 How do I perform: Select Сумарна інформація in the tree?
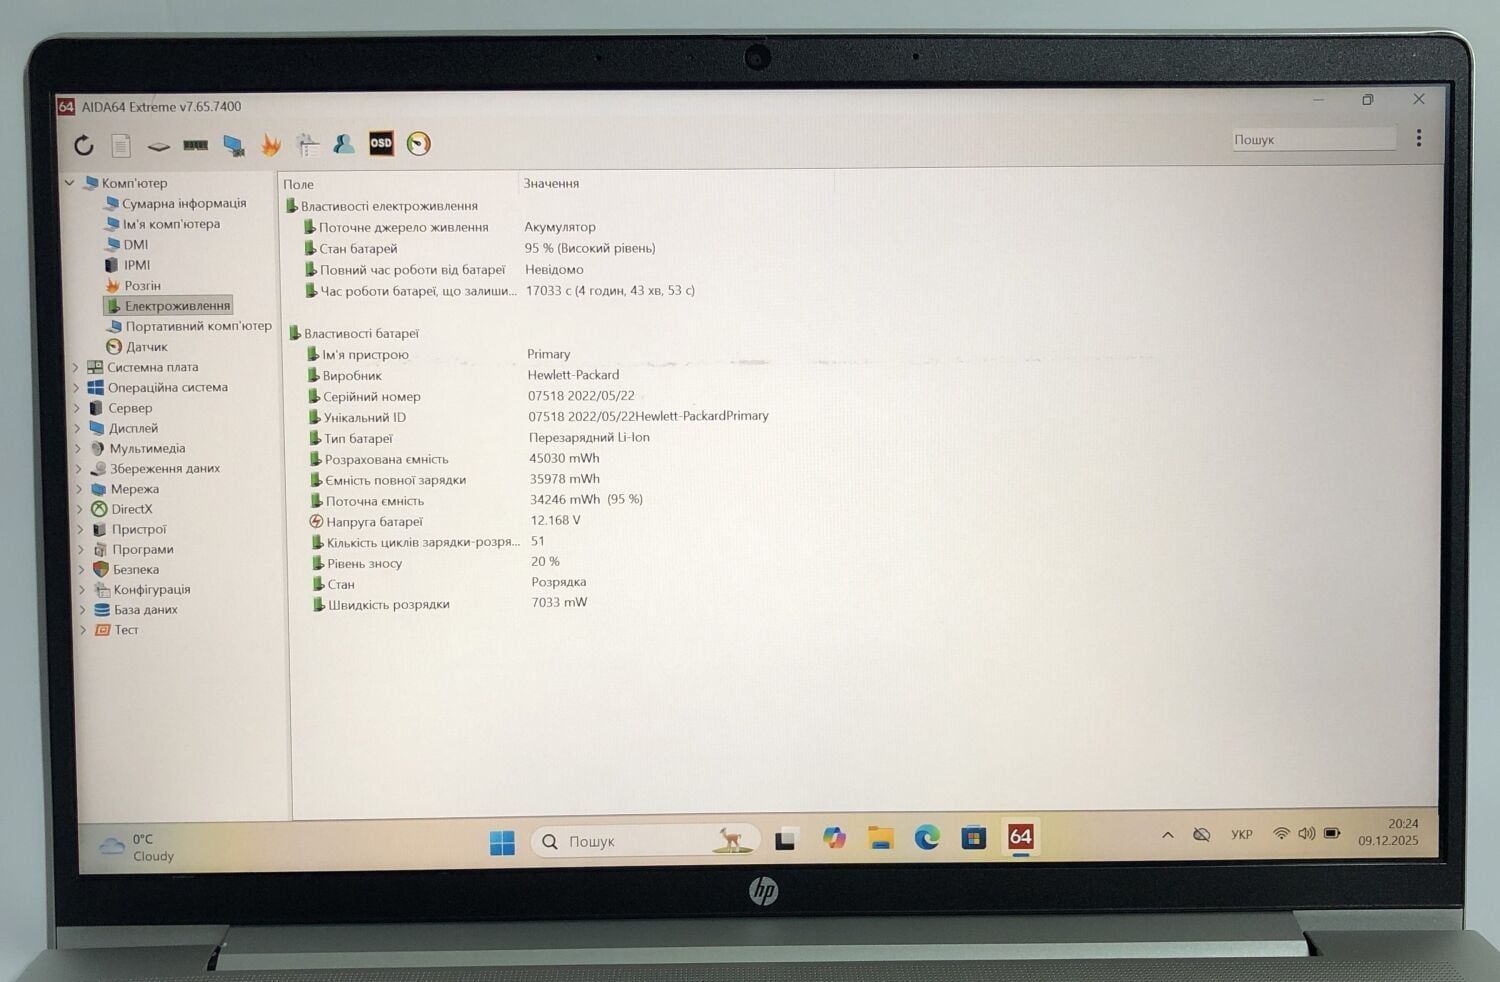(x=183, y=204)
